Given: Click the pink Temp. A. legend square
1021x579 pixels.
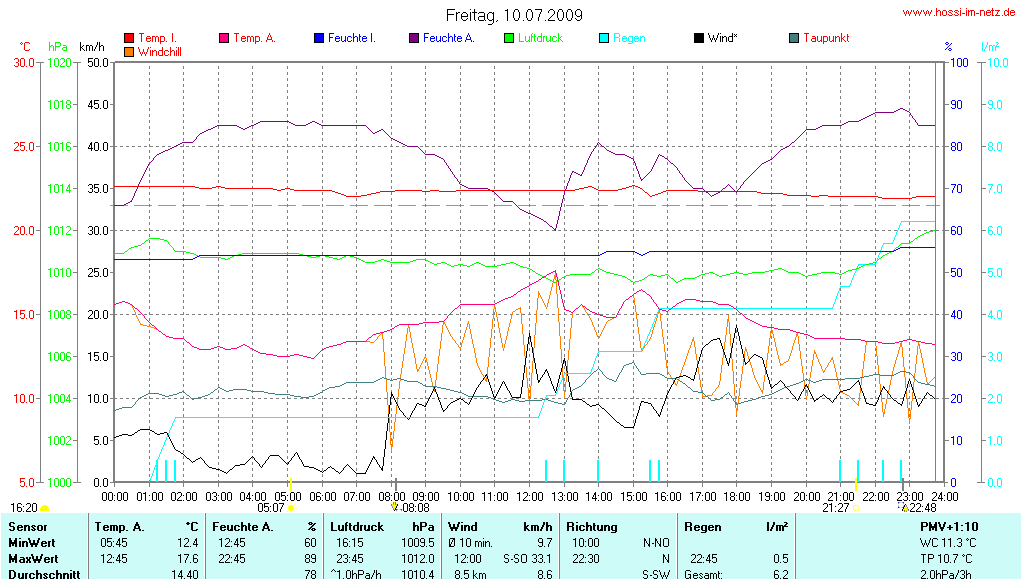Looking at the screenshot, I should [224, 38].
